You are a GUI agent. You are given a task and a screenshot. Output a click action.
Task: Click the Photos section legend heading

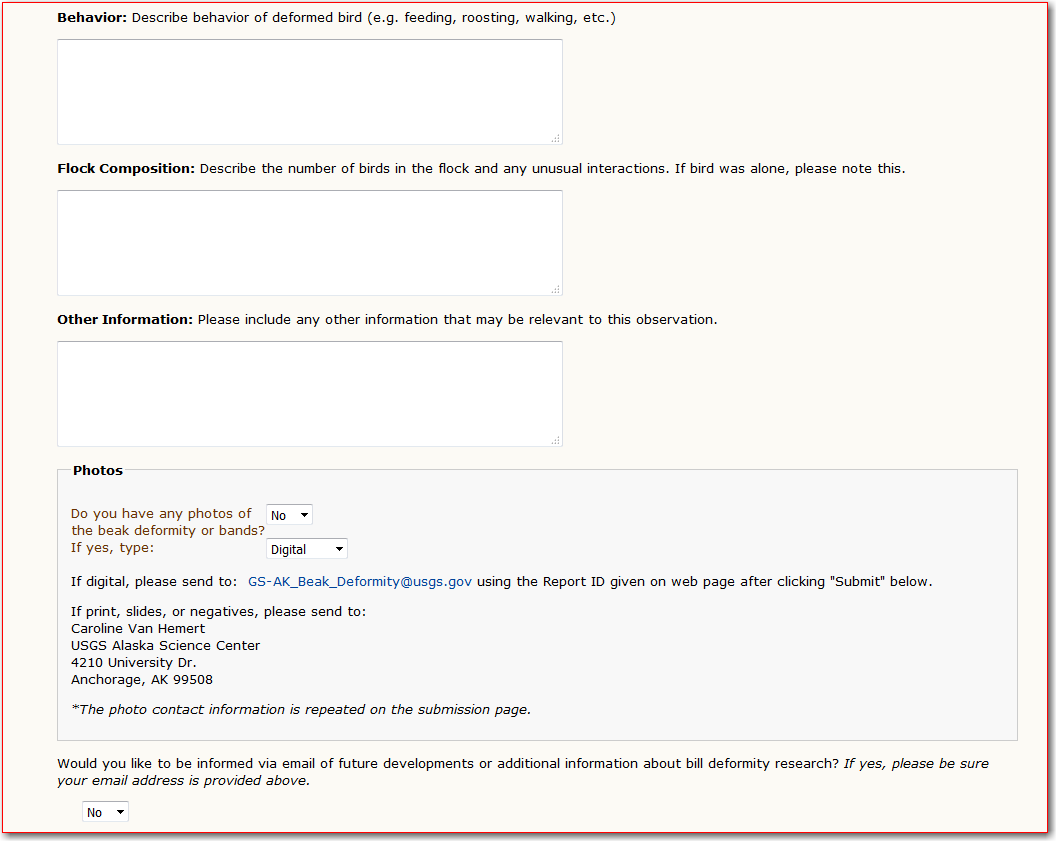point(98,470)
